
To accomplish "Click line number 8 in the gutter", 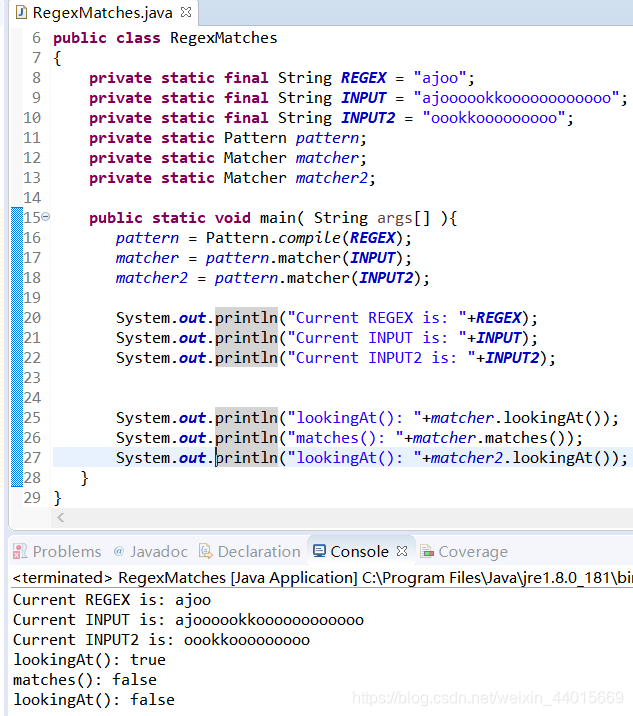I will click(x=36, y=78).
